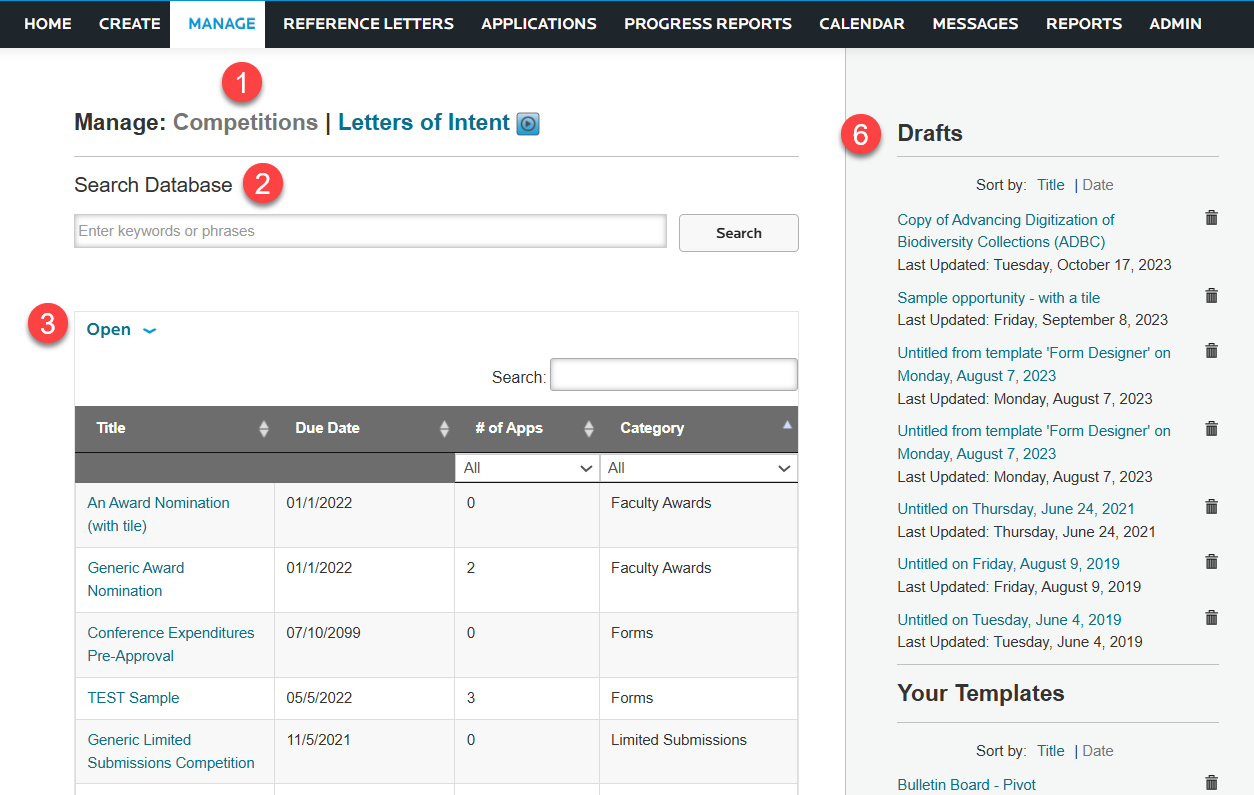
Task: Delete draft Copy of Advancing Digitization
Action: click(x=1211, y=218)
